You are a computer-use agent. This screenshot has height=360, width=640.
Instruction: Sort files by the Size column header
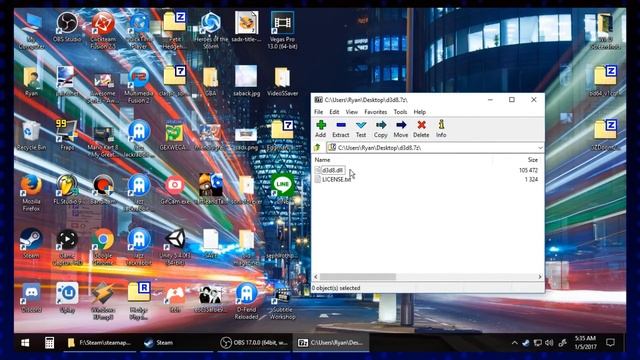[x=532, y=160]
